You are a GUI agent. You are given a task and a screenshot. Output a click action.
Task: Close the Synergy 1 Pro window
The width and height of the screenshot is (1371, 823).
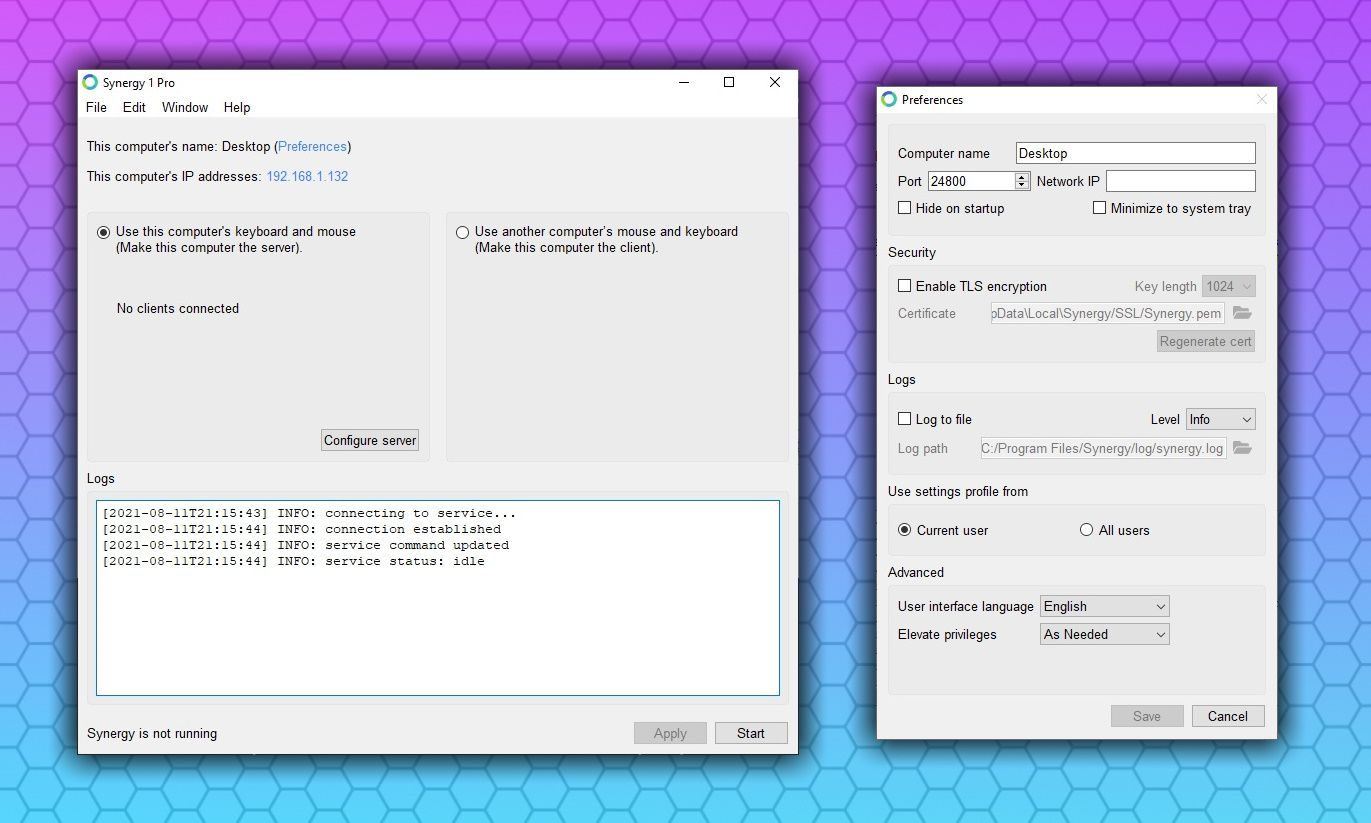coord(775,83)
